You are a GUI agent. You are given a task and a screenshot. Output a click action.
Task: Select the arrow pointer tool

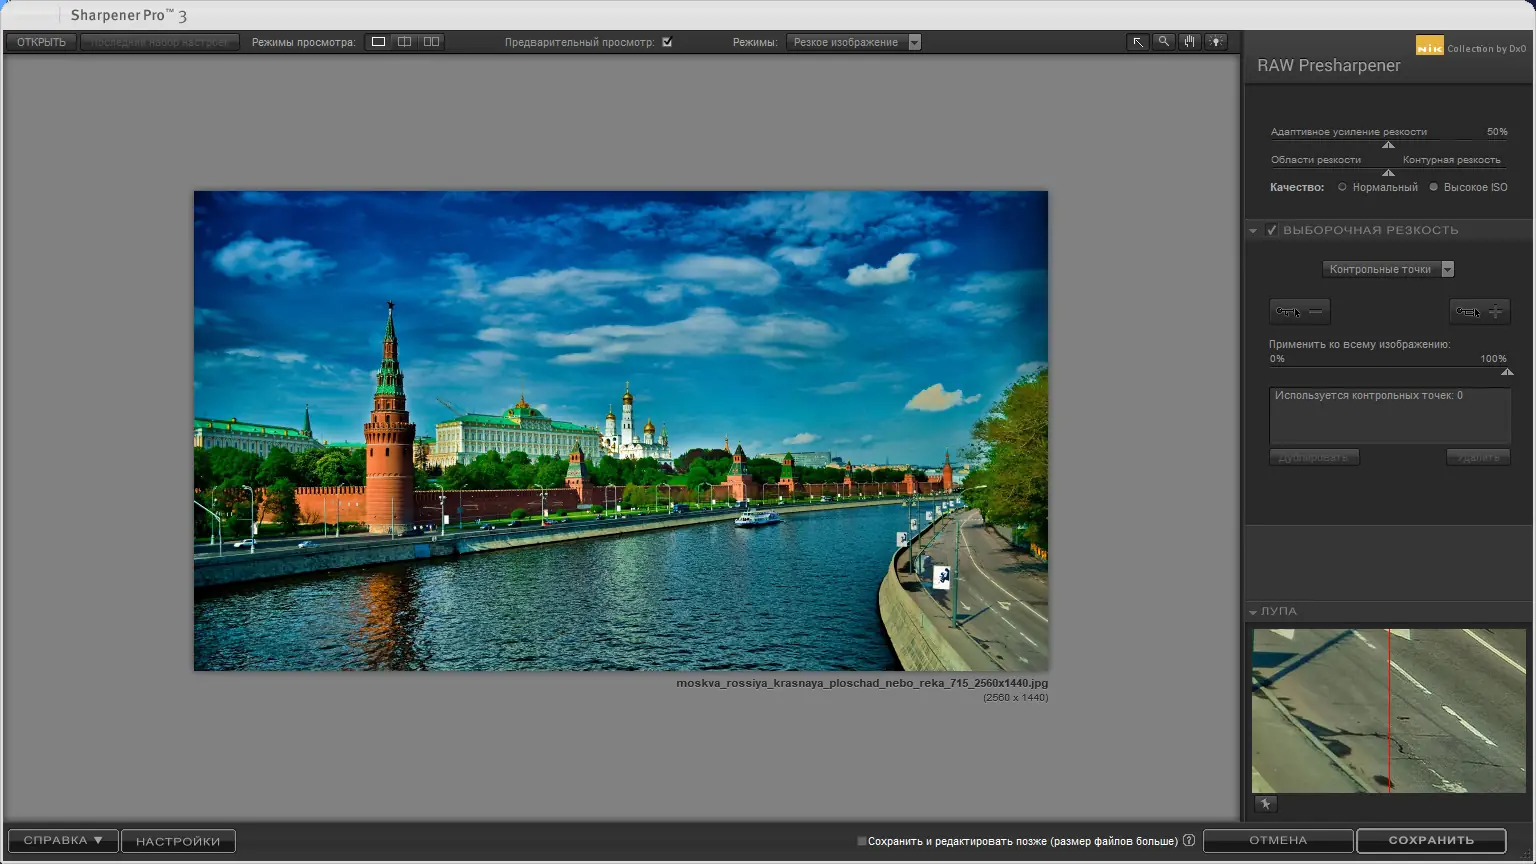coord(1137,42)
